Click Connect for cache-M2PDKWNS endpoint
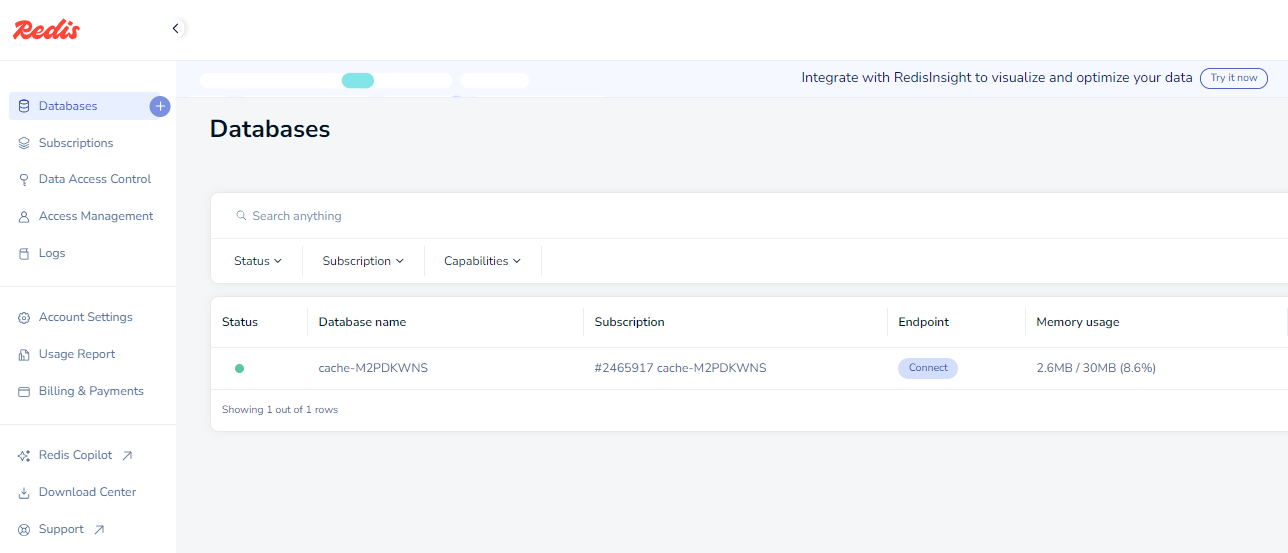Screen dimensions: 1288x553 tap(928, 368)
